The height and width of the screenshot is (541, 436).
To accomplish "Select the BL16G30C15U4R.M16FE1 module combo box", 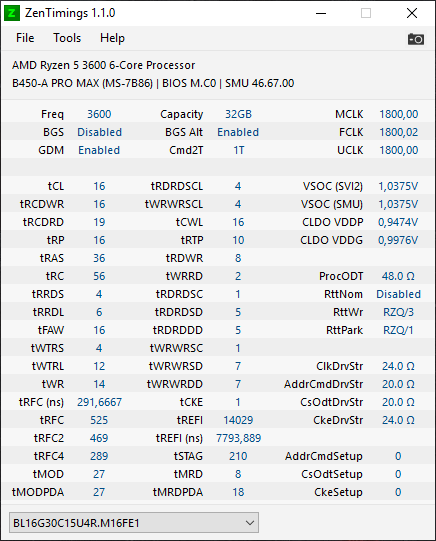I will [134, 523].
